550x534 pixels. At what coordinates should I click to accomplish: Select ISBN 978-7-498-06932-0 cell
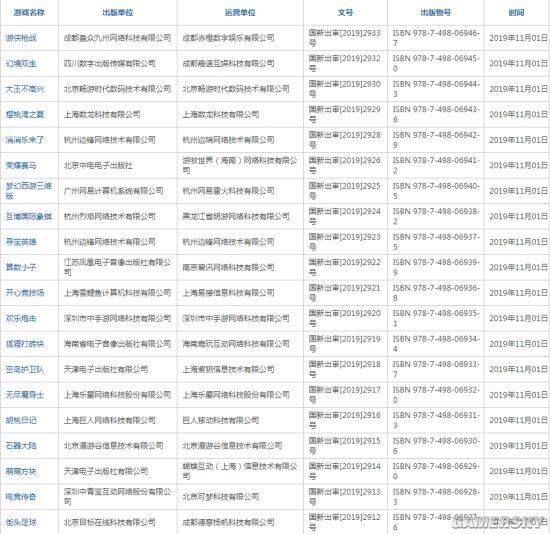[436, 395]
